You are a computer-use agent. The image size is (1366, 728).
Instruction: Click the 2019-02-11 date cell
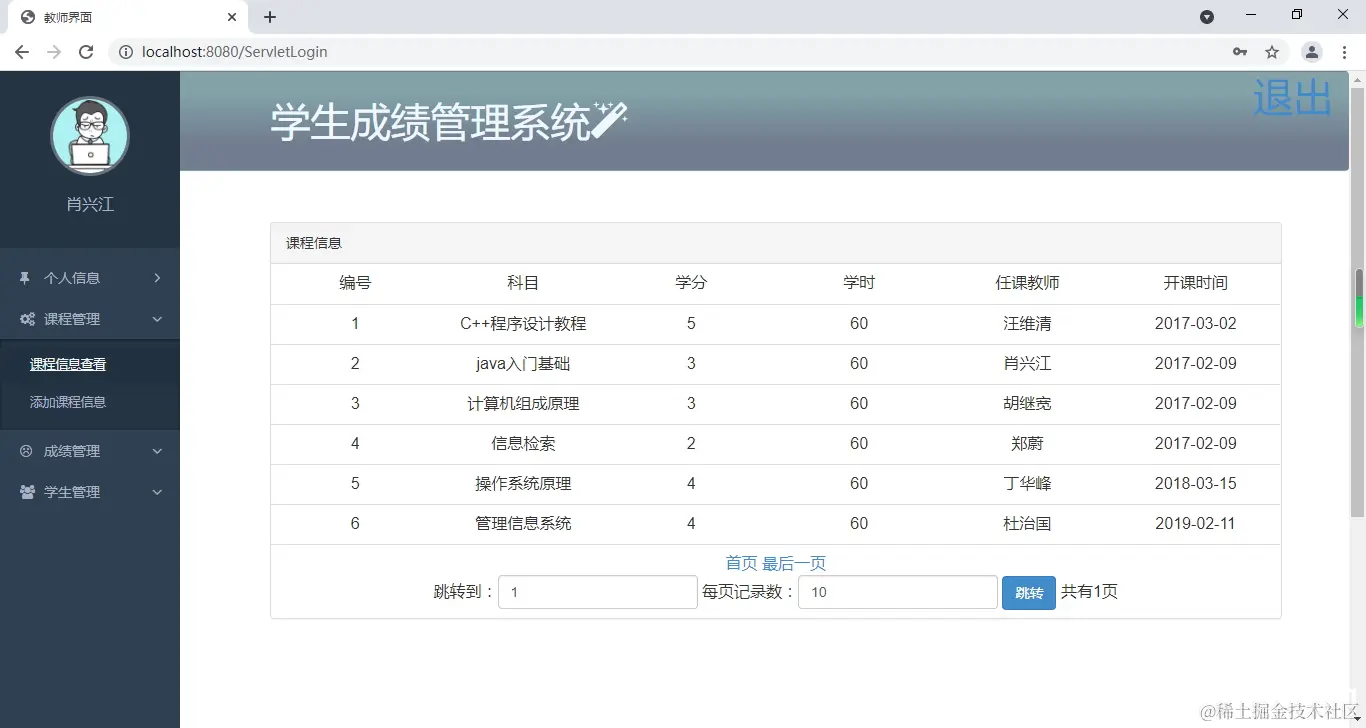pyautogui.click(x=1195, y=524)
